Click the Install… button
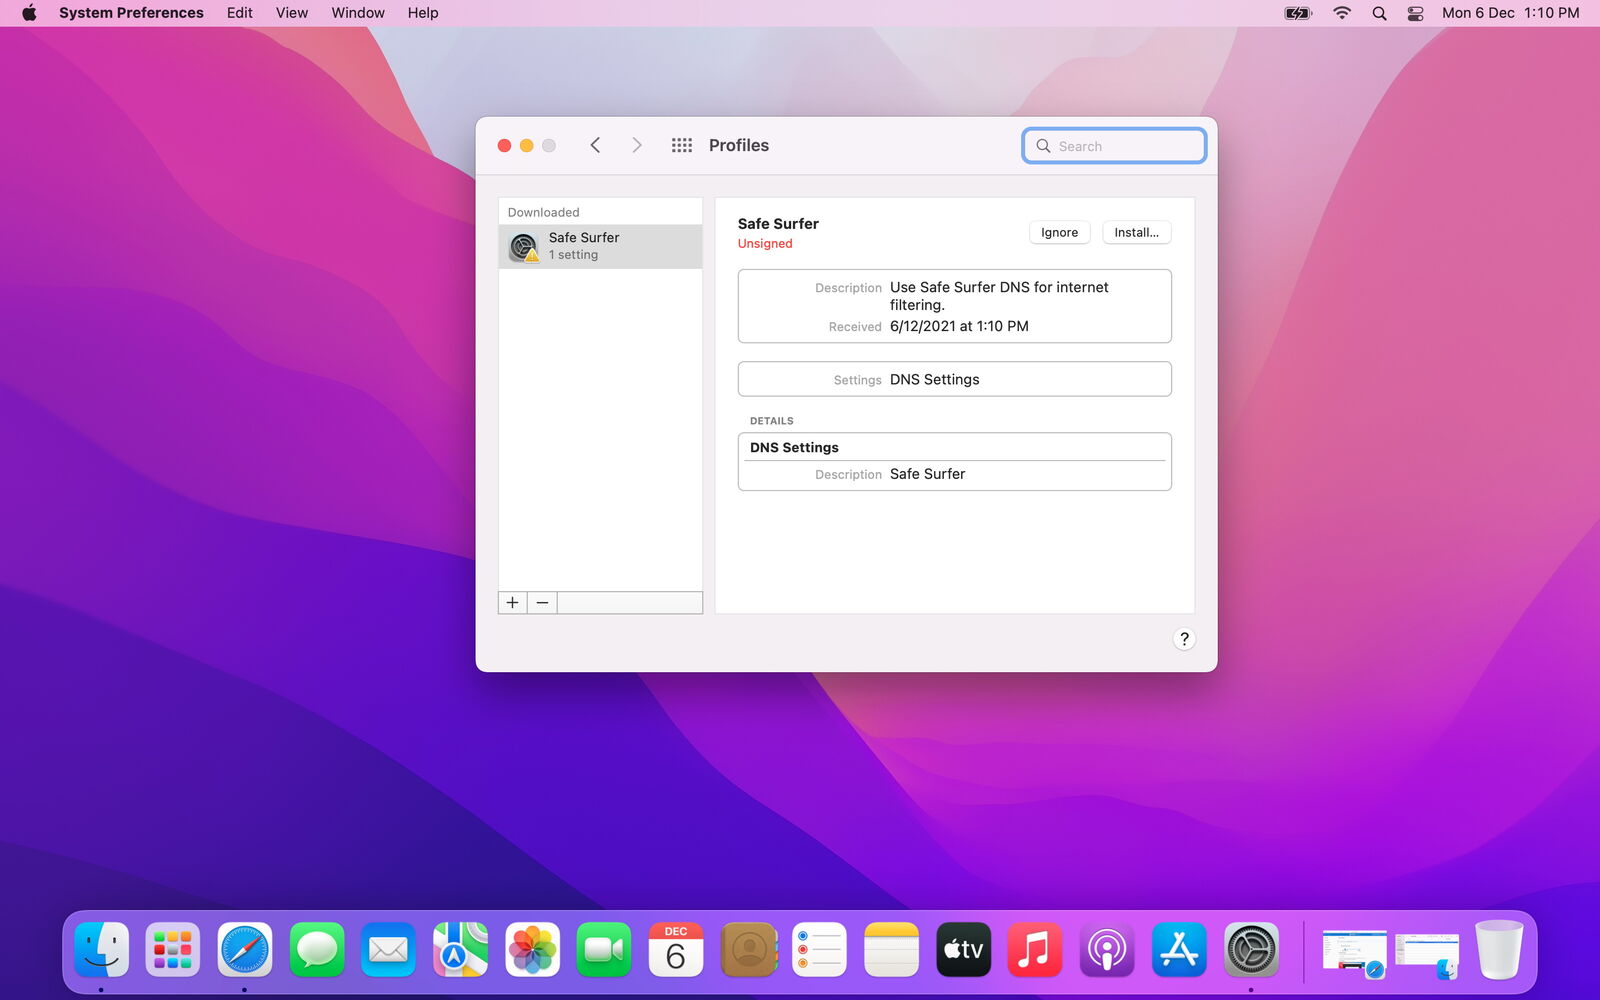1600x1000 pixels. (x=1136, y=232)
